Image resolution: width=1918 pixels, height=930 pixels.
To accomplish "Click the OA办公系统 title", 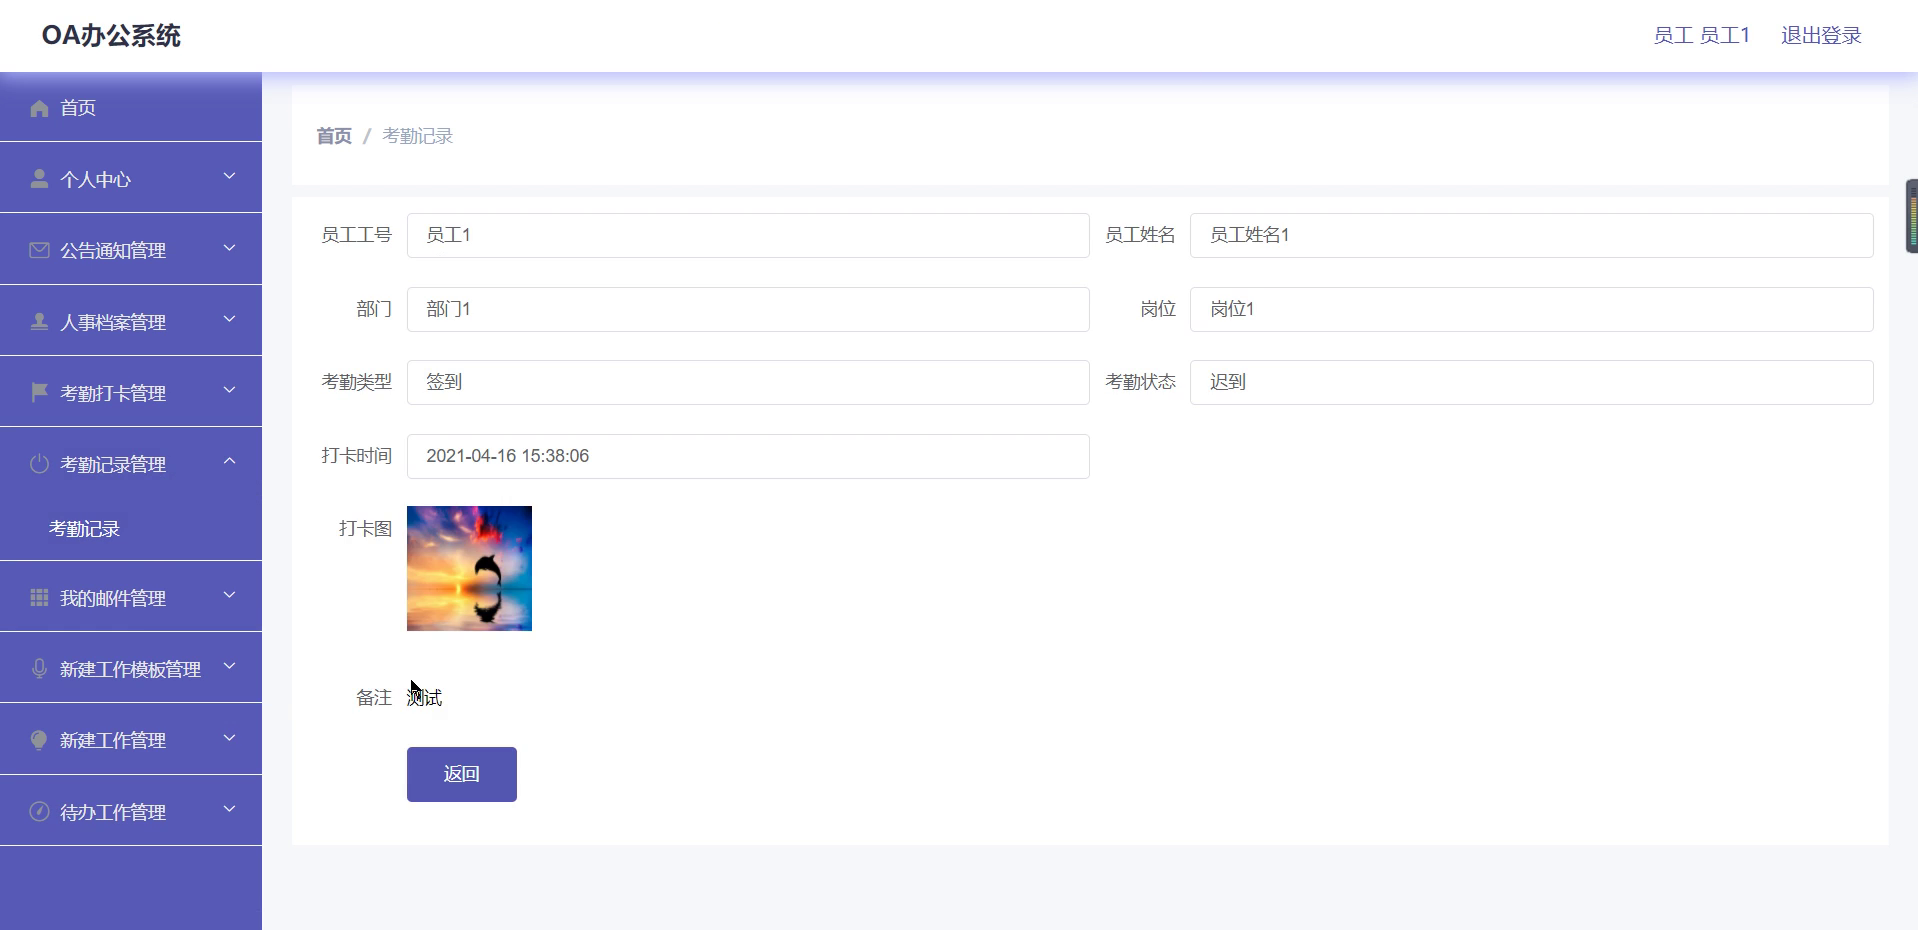I will tap(111, 36).
